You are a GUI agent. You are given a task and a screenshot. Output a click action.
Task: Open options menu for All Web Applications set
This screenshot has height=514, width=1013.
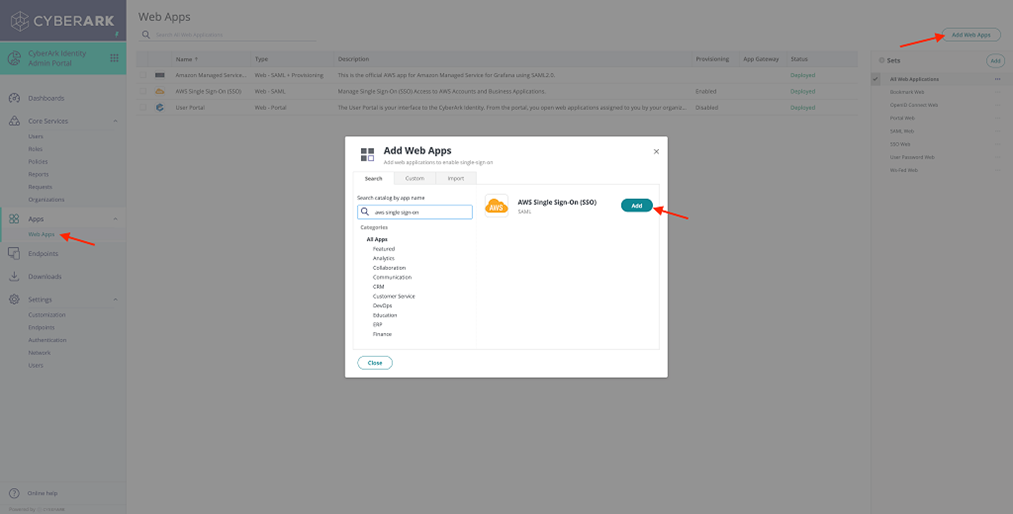click(x=997, y=79)
